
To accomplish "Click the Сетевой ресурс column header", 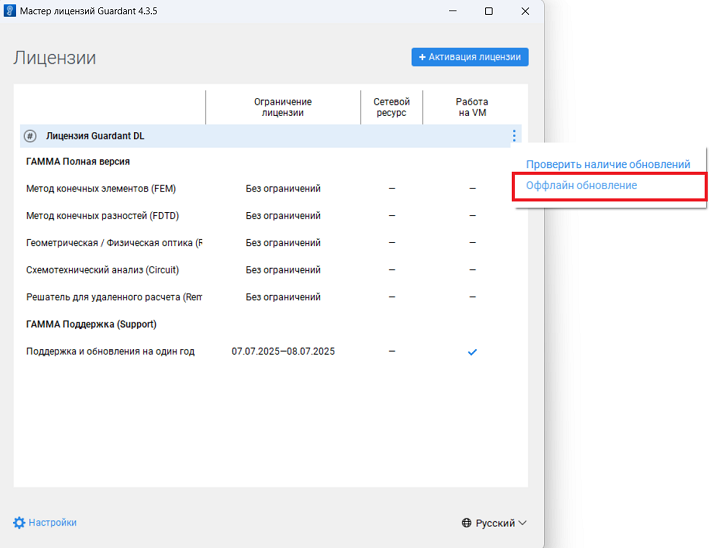I will pos(391,107).
